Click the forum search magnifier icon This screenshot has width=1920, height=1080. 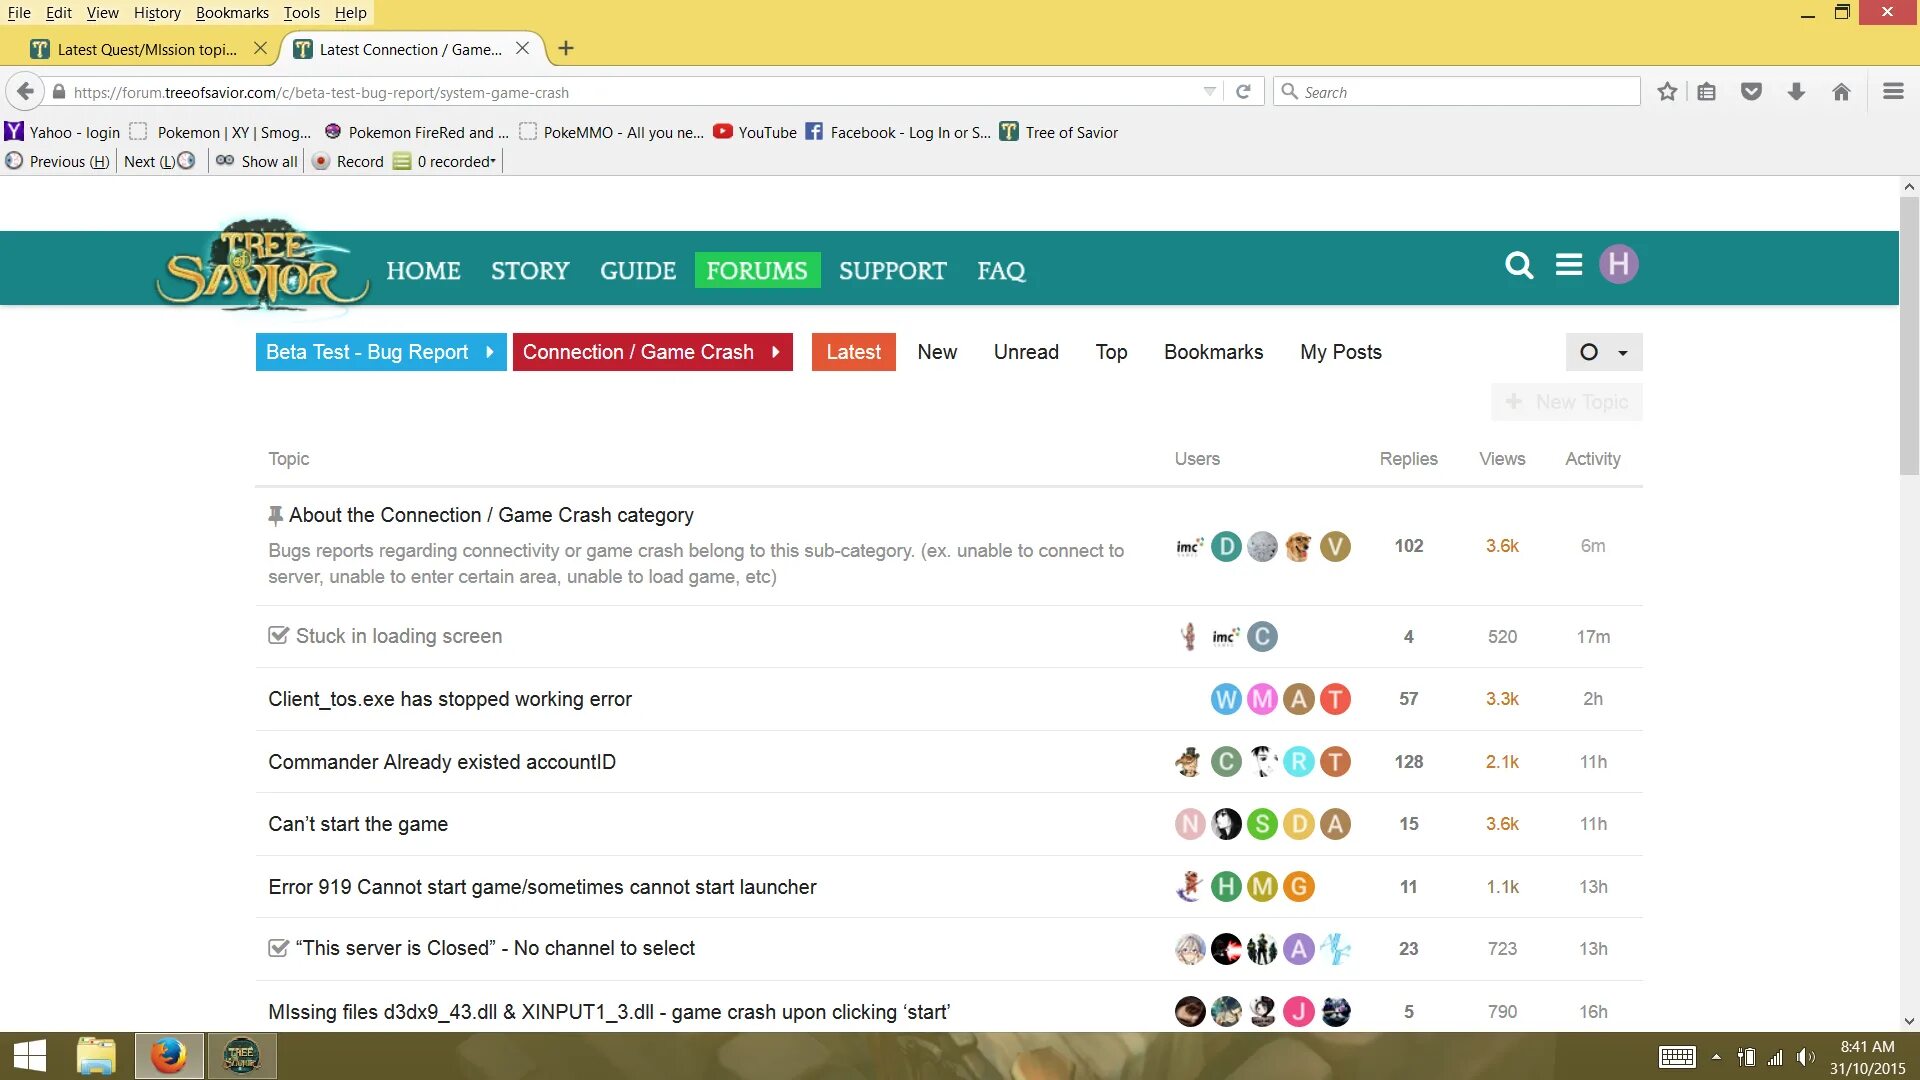[1519, 265]
